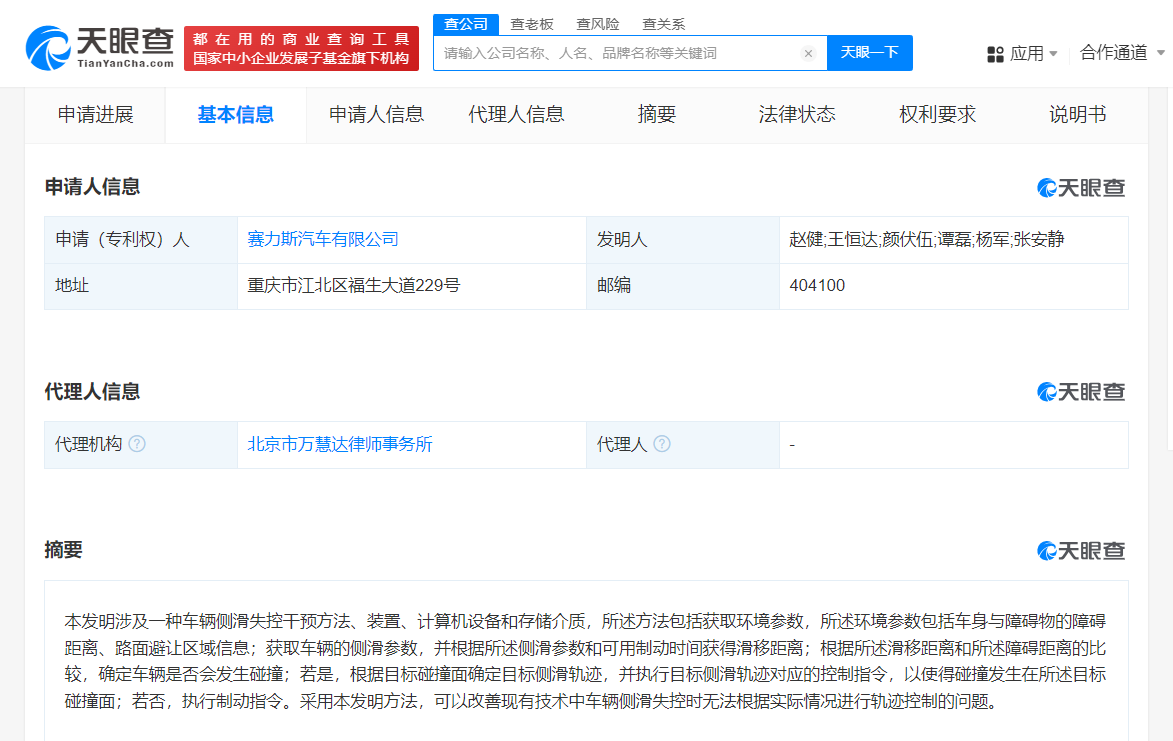This screenshot has width=1173, height=741.
Task: Focus the company name search input field
Action: (615, 53)
